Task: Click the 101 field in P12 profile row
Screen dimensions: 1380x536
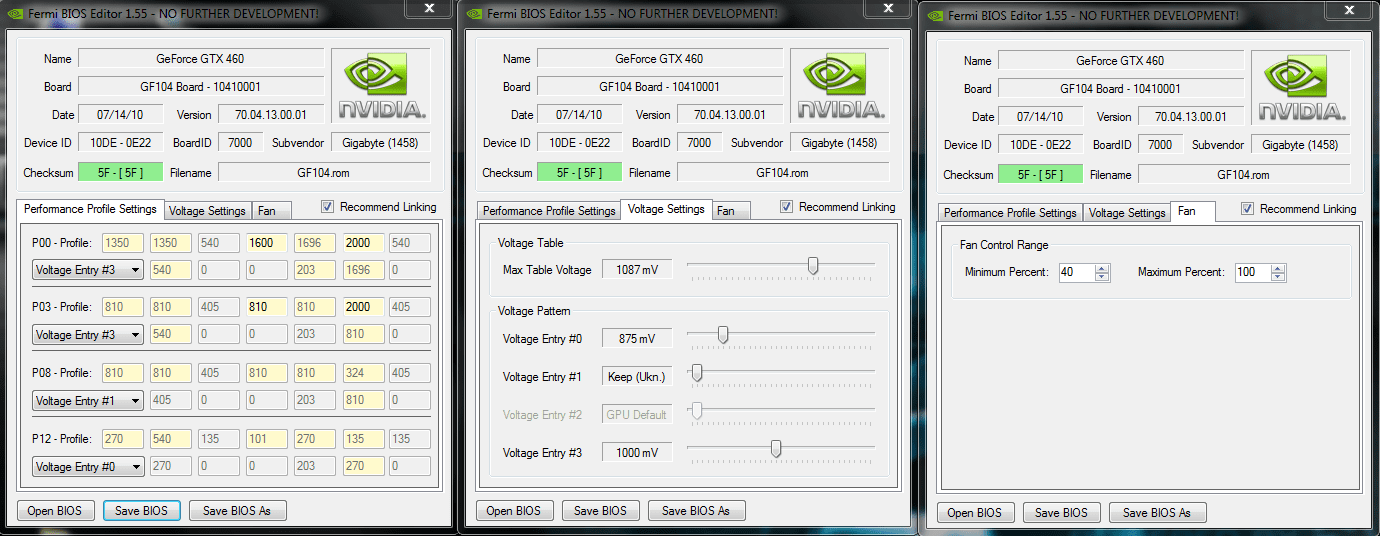Action: pyautogui.click(x=265, y=439)
